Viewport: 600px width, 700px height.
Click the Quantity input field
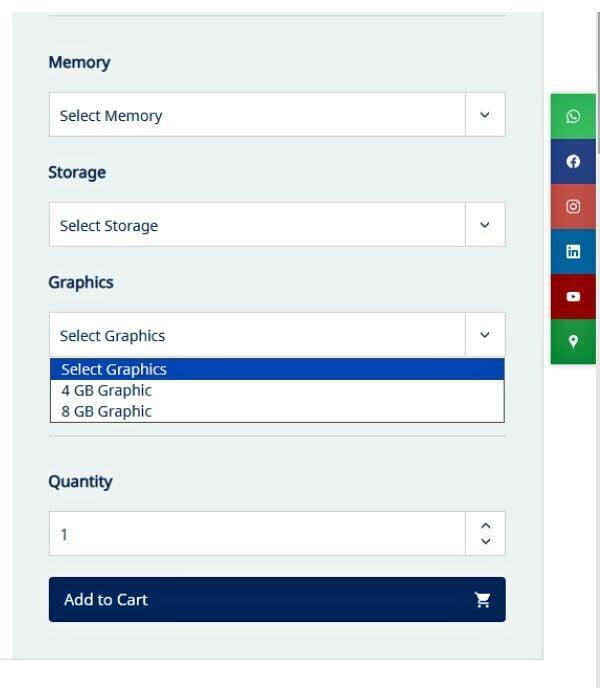pyautogui.click(x=257, y=534)
